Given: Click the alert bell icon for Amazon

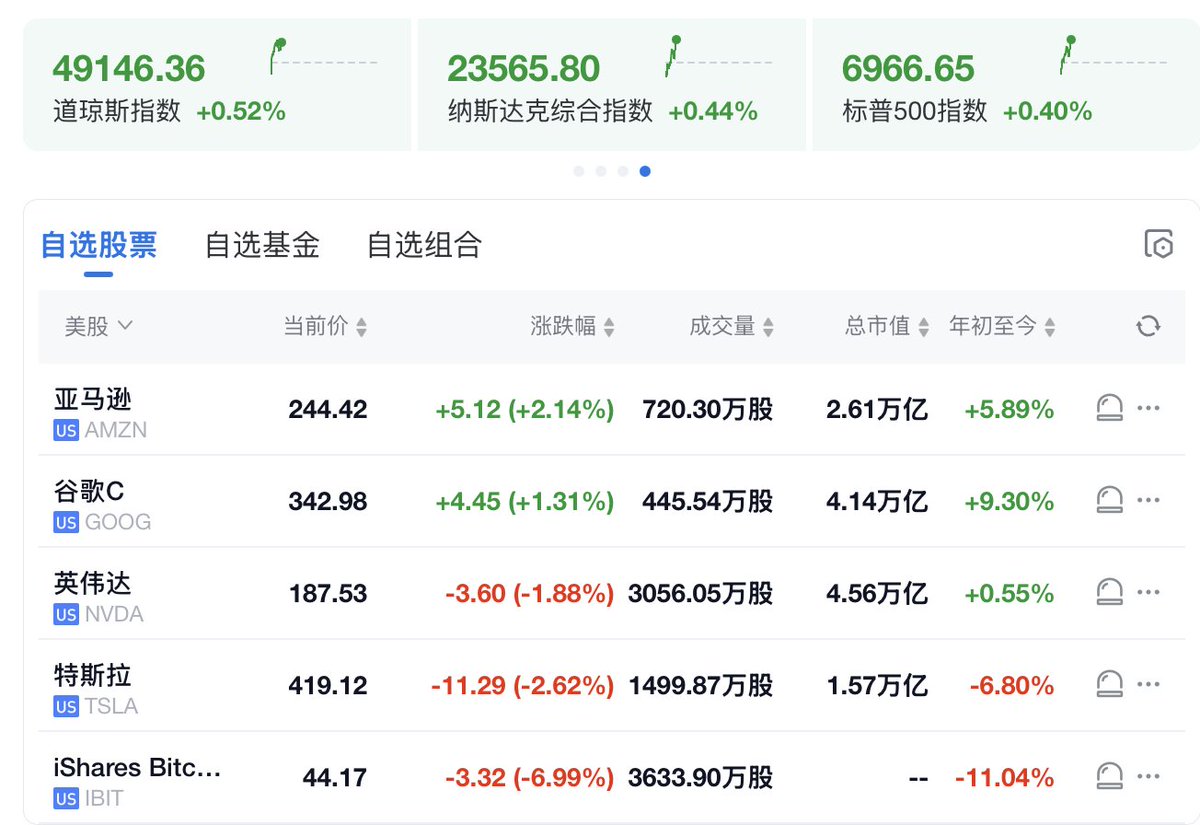Looking at the screenshot, I should pyautogui.click(x=1109, y=408).
